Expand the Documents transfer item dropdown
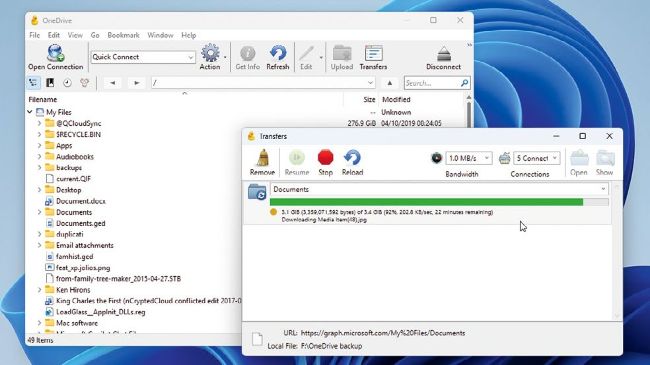 coord(603,189)
